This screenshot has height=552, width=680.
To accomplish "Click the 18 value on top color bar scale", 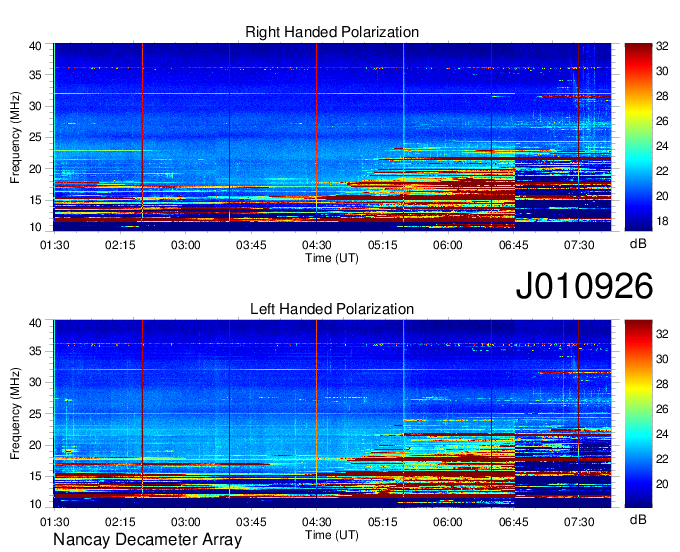I will click(x=662, y=222).
